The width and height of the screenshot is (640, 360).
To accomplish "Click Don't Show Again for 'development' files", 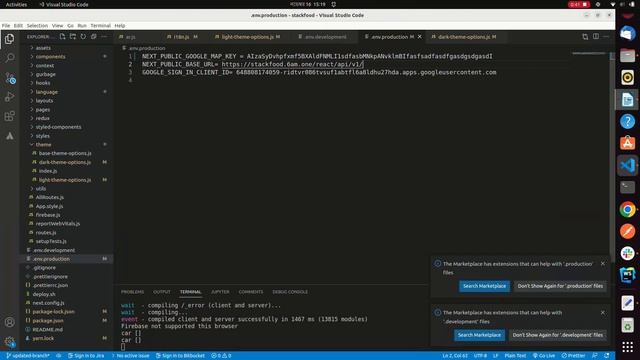I will (x=558, y=335).
